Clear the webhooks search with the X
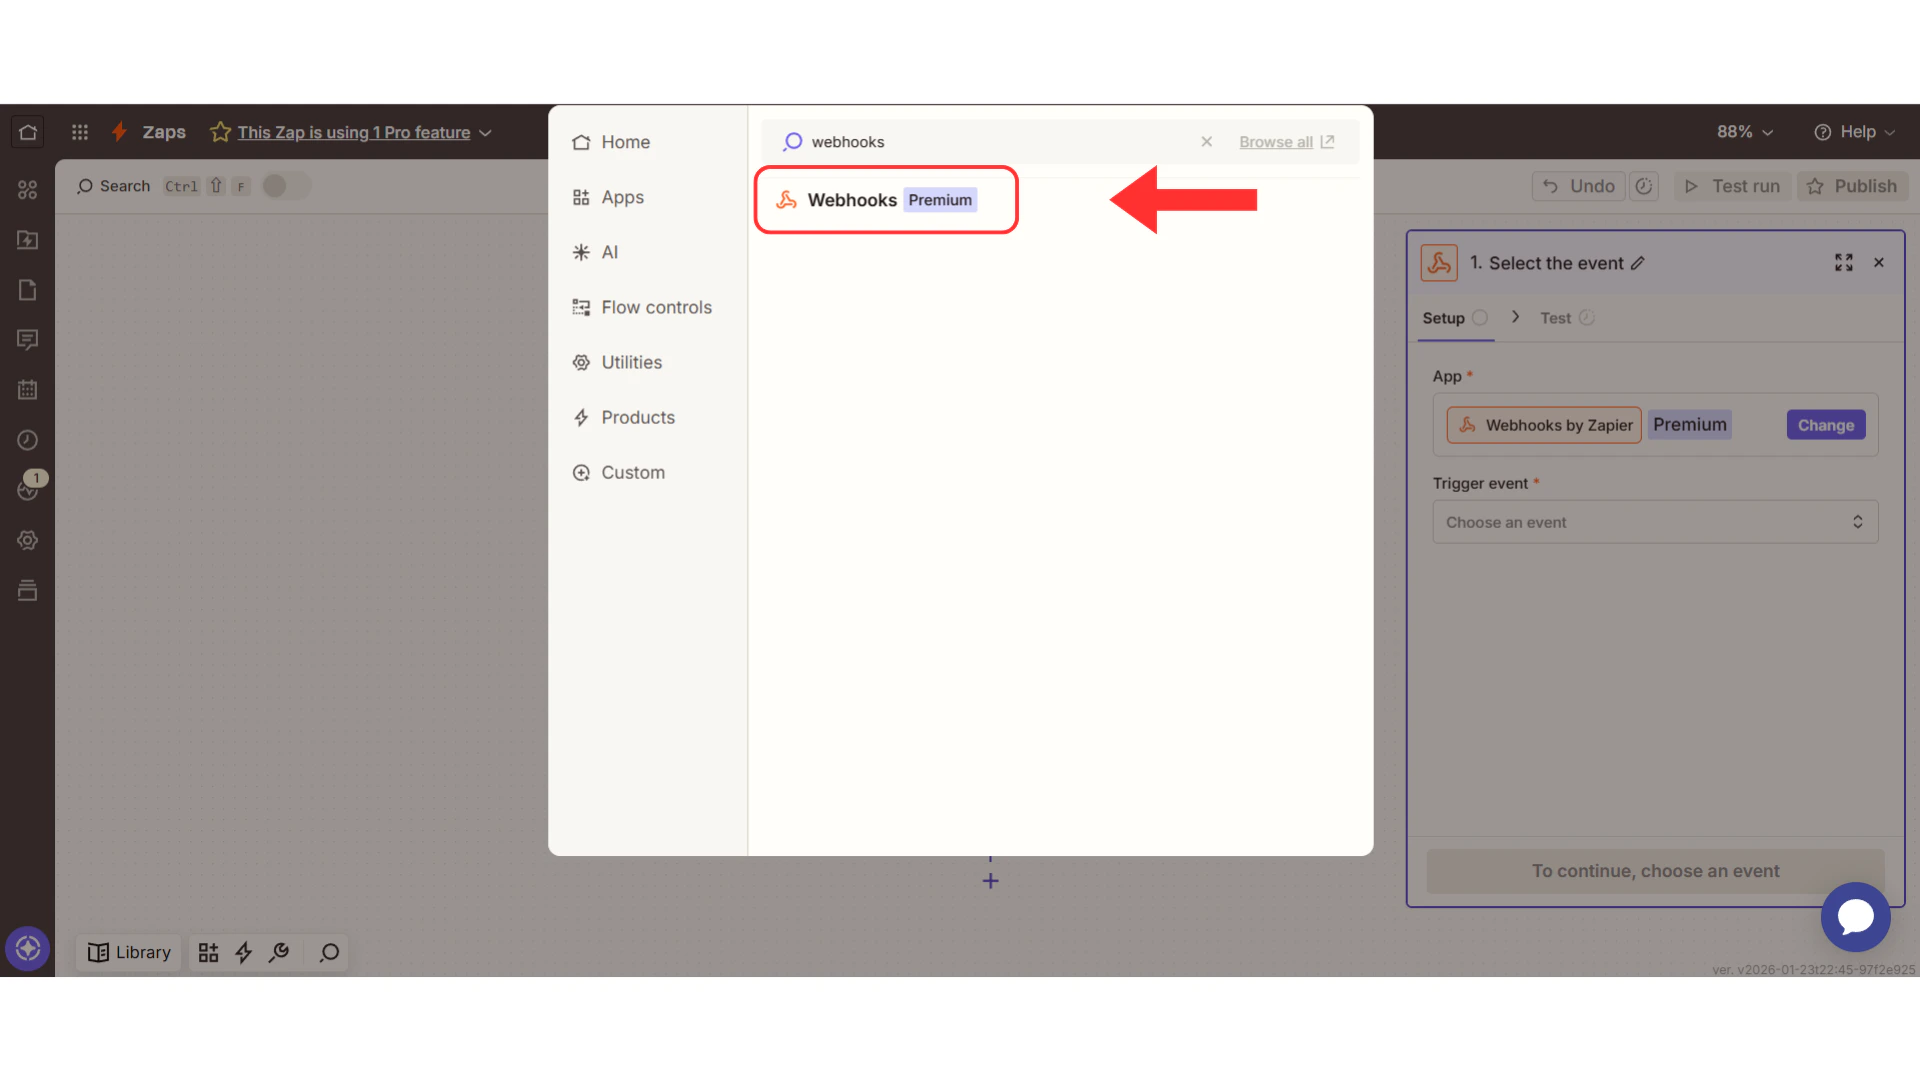Screen dimensions: 1920x1080 click(x=1206, y=141)
